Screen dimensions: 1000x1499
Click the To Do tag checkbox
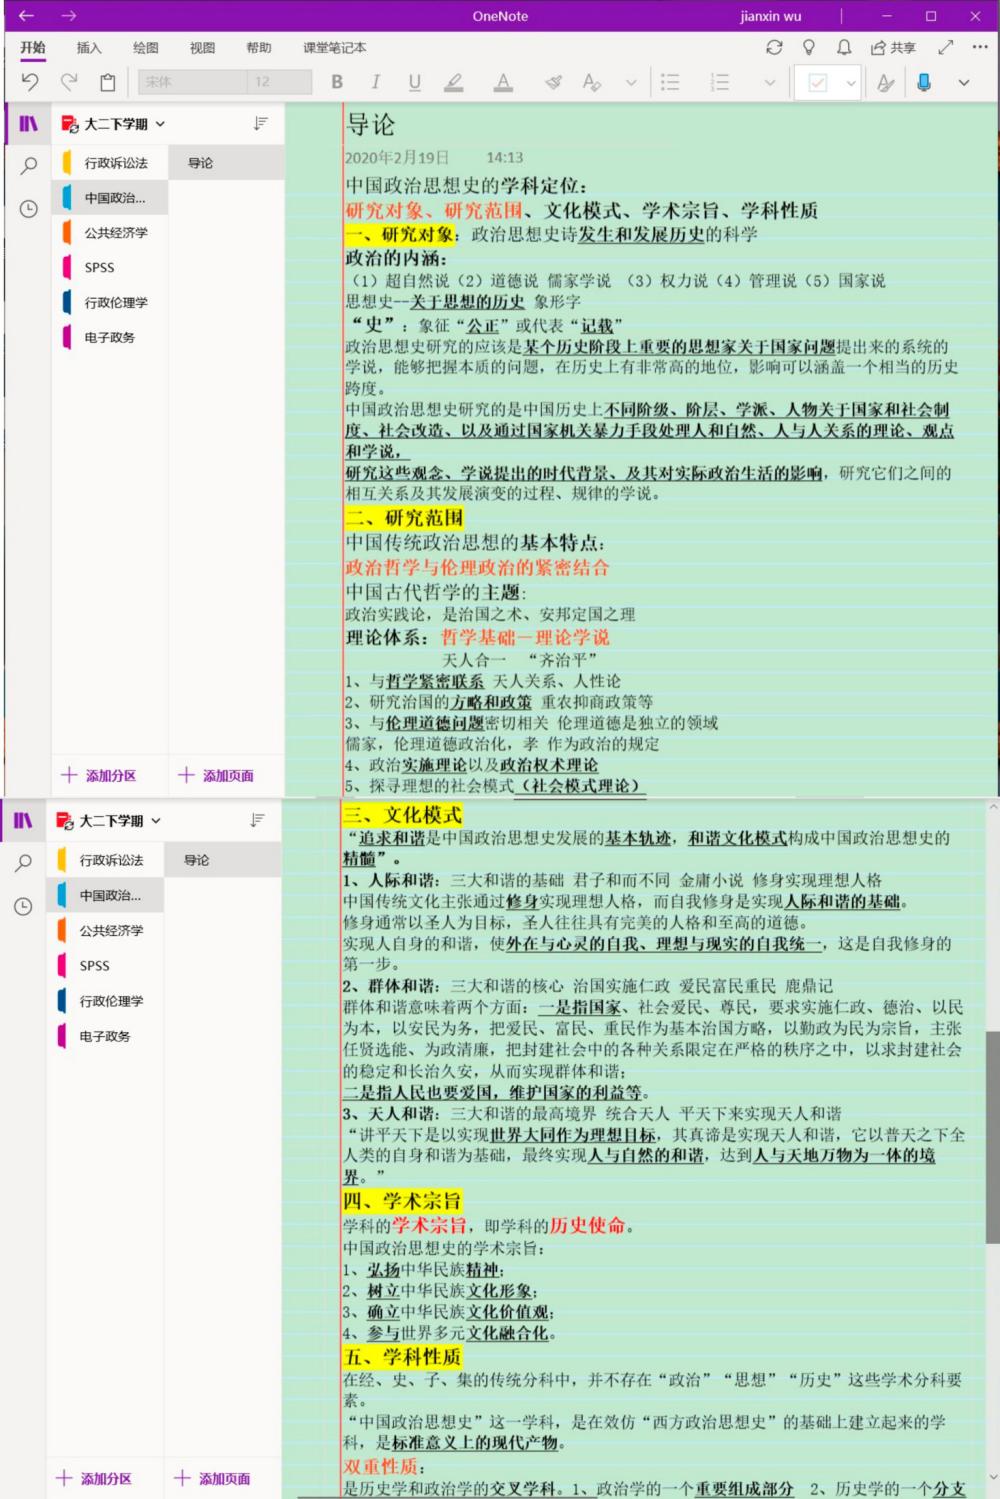[817, 82]
